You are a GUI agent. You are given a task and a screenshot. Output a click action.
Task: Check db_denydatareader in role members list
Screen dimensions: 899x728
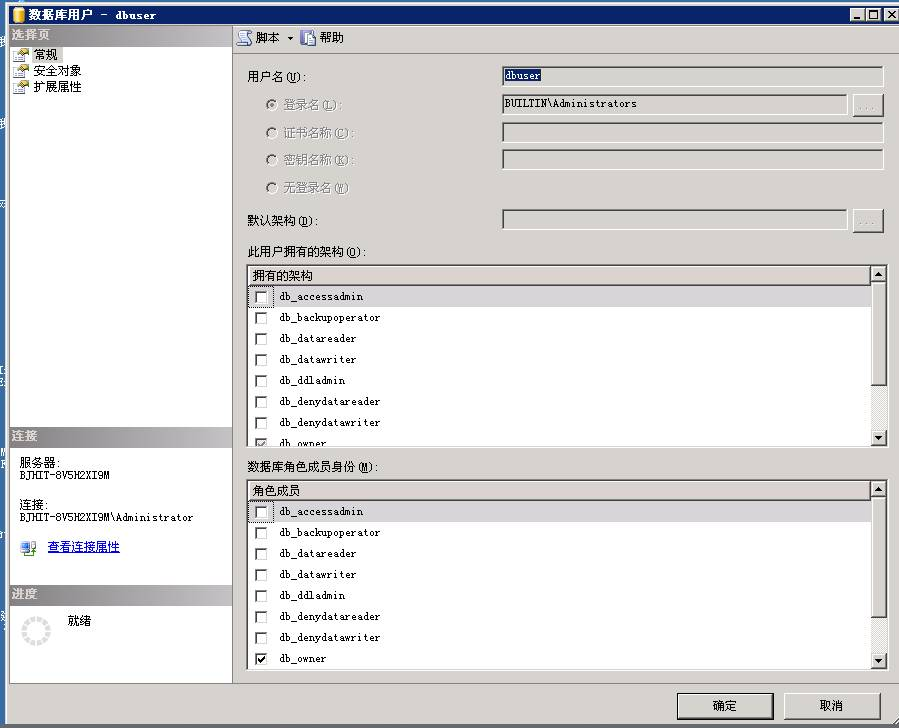[x=261, y=617]
